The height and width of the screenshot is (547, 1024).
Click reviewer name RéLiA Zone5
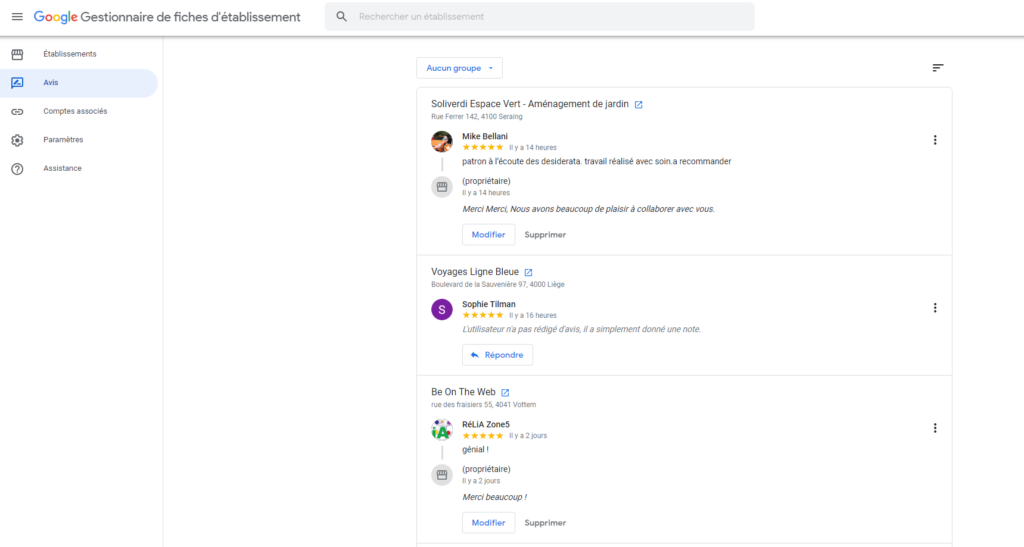click(486, 424)
